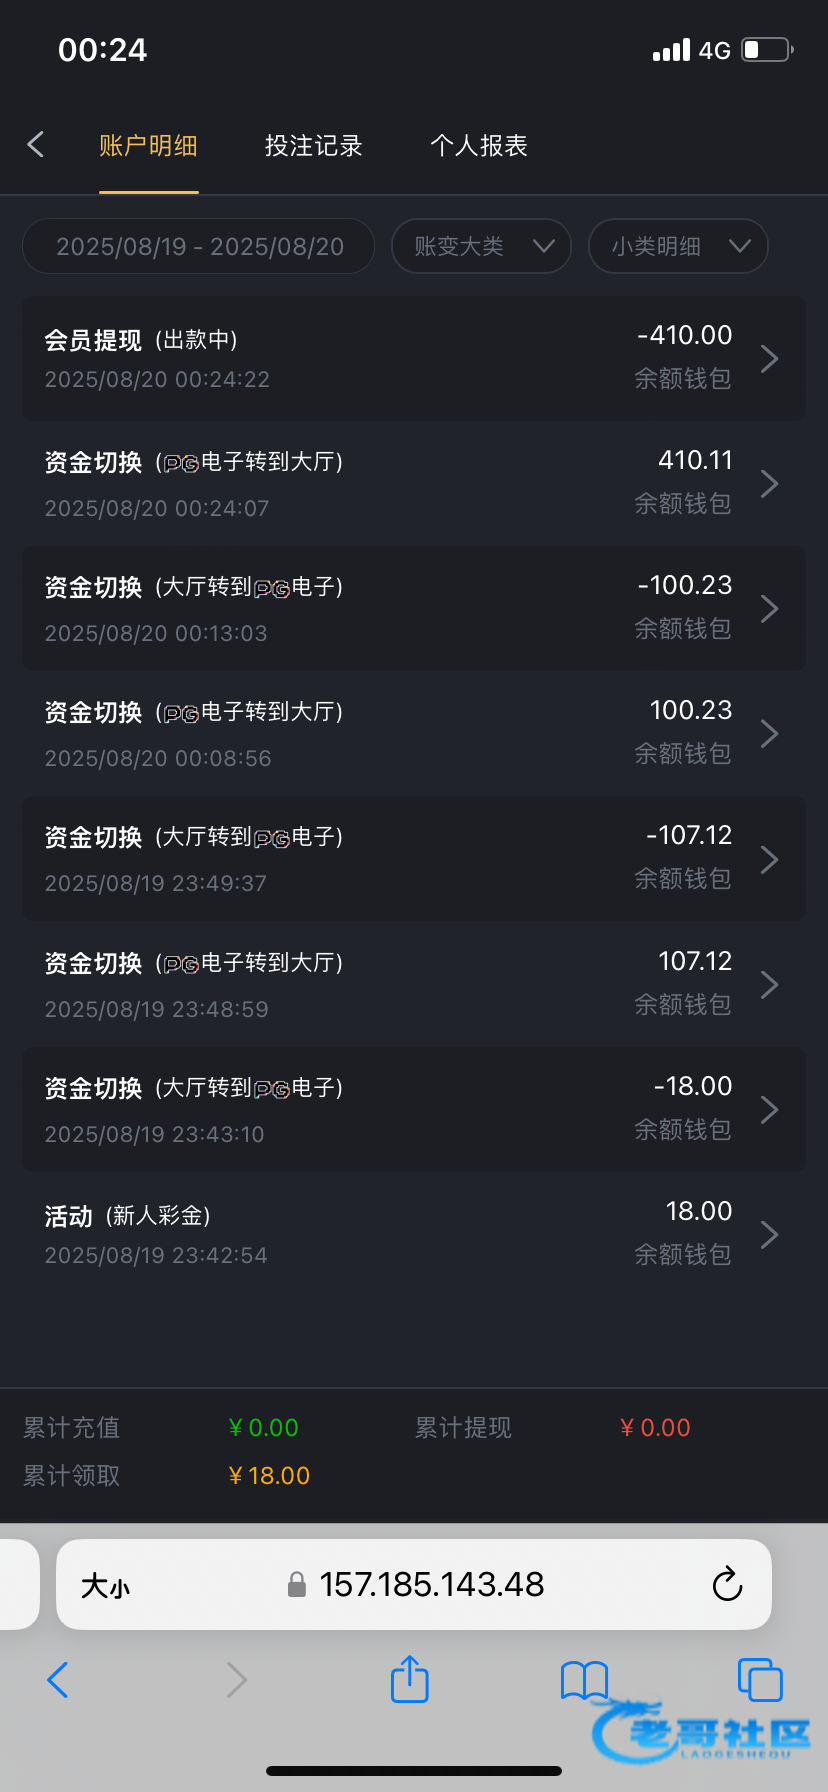This screenshot has width=828, height=1792.
Task: Expand the 账变大类 dropdown
Action: (x=481, y=246)
